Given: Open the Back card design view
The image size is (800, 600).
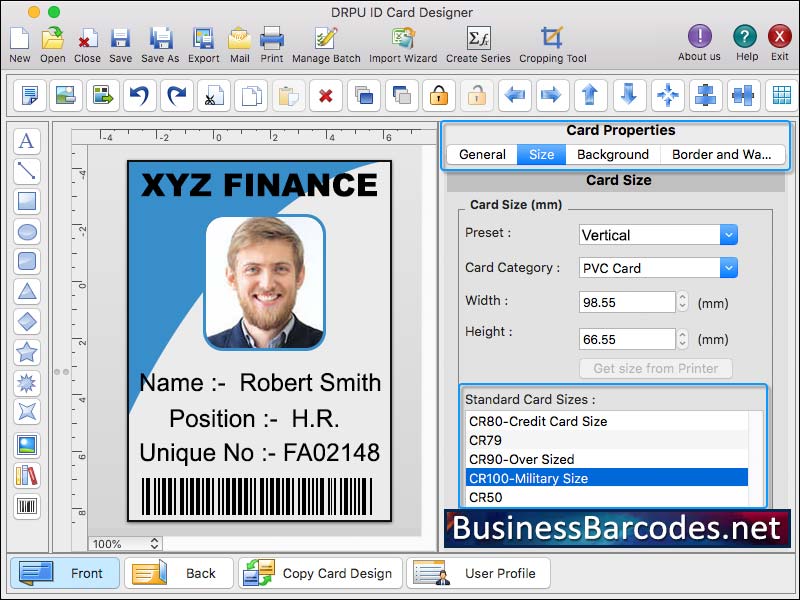Looking at the screenshot, I should pos(178,573).
